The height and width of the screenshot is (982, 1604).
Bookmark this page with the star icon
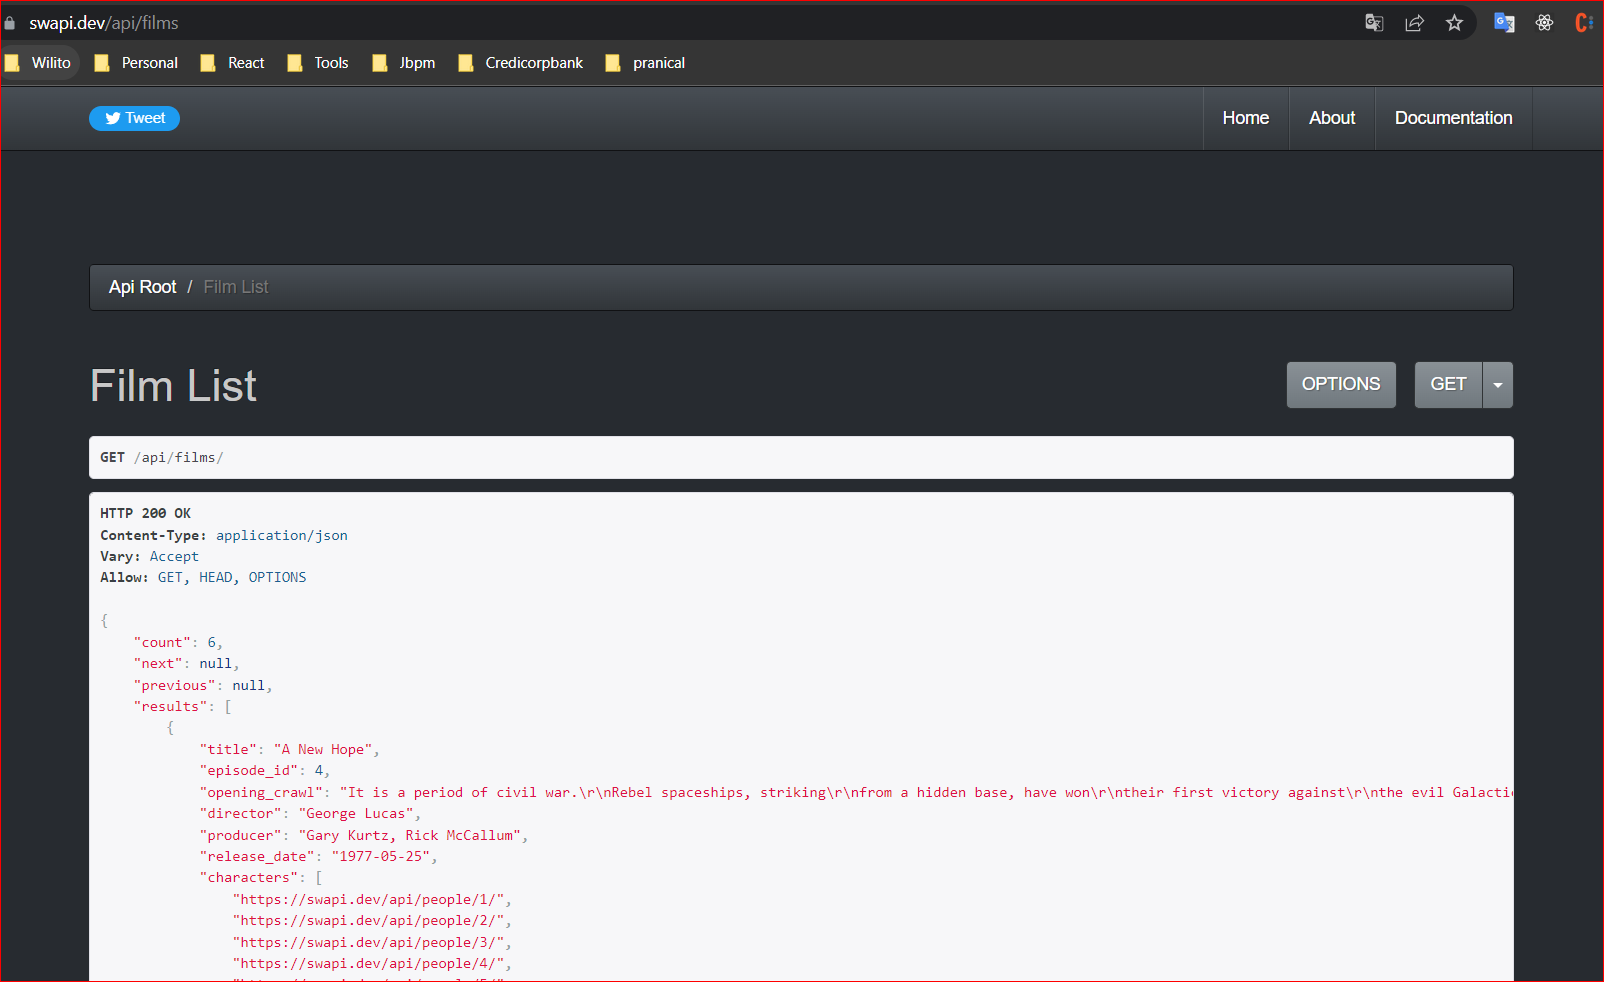[1454, 23]
